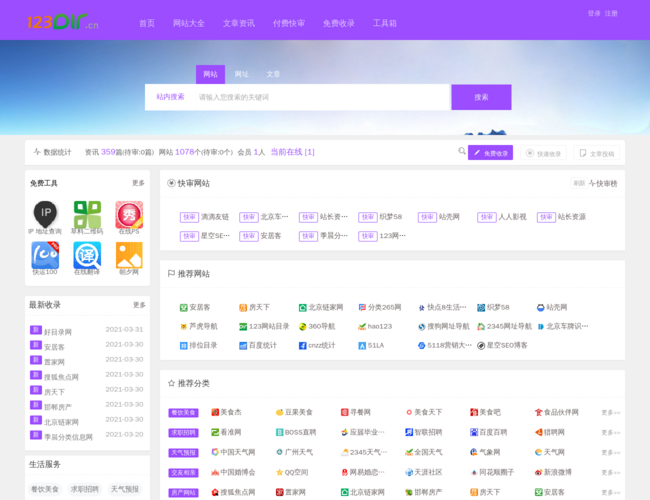Click the magnifier icon in stats bar
This screenshot has width=650, height=500.
pyautogui.click(x=461, y=151)
